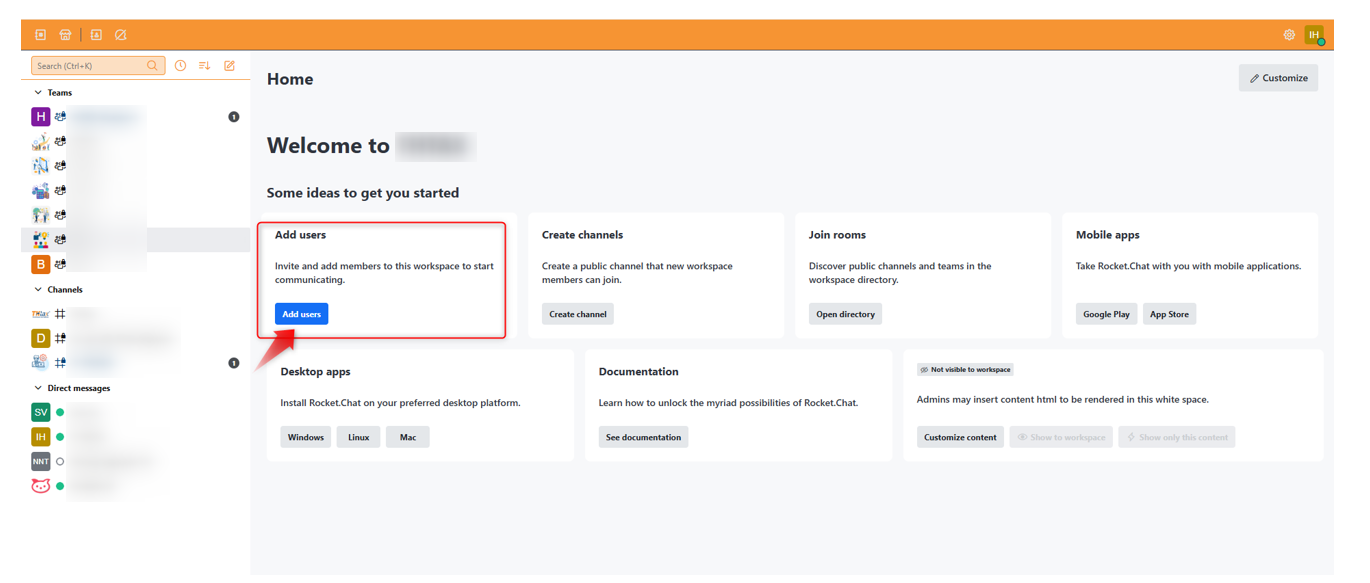
Task: Click the Open directory button
Action: pyautogui.click(x=845, y=314)
